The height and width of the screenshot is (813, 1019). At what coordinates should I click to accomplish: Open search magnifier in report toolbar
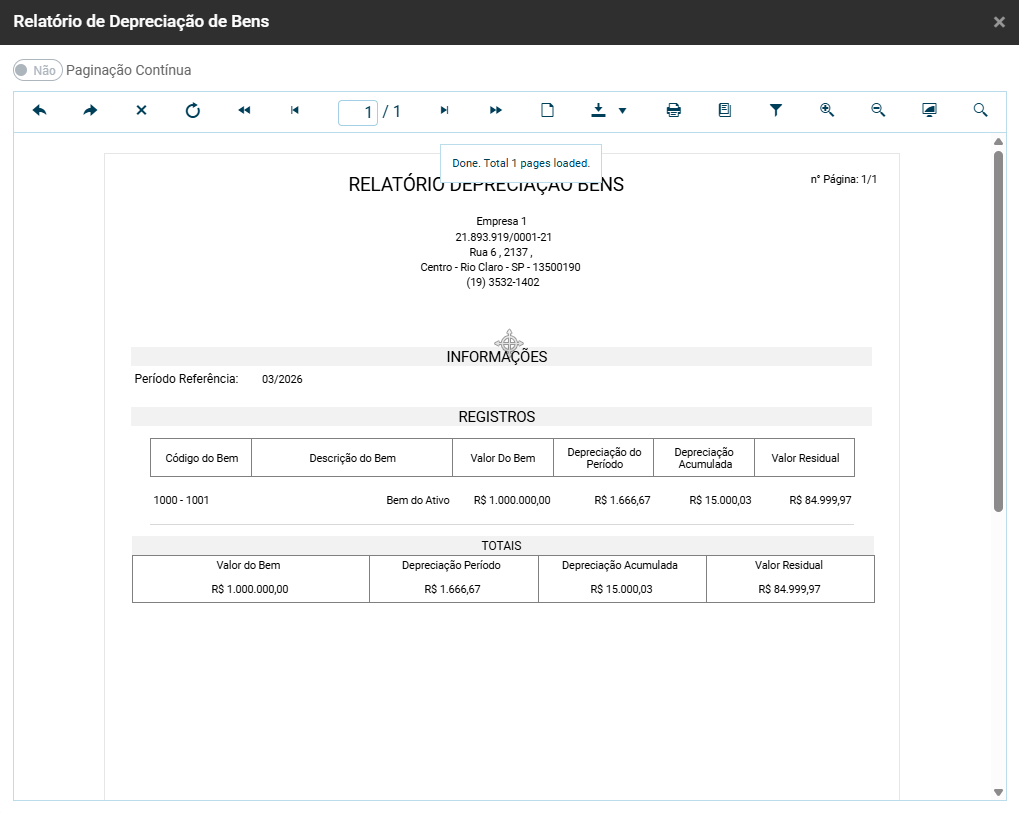980,111
